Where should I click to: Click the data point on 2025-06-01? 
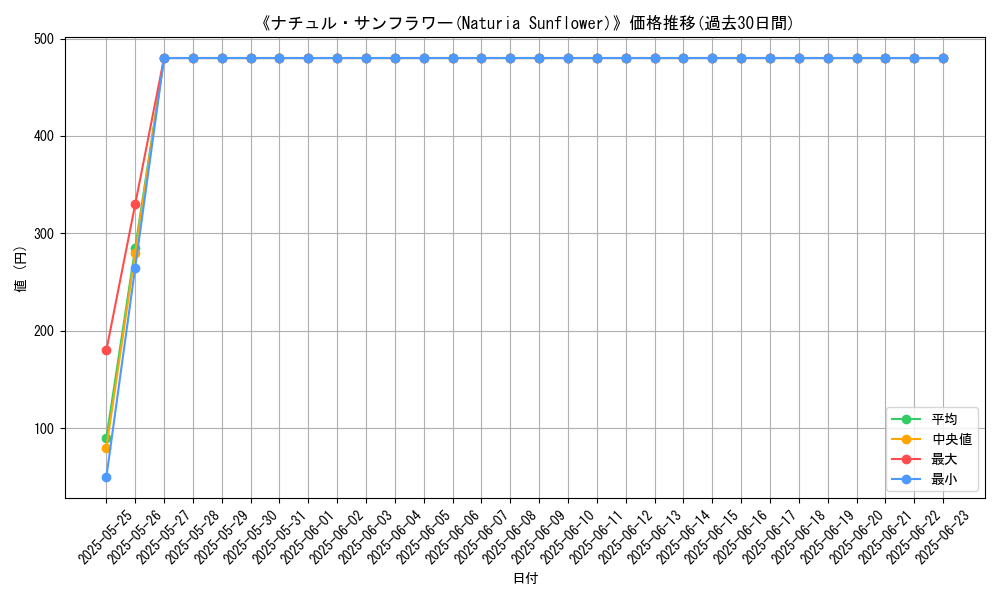click(309, 59)
